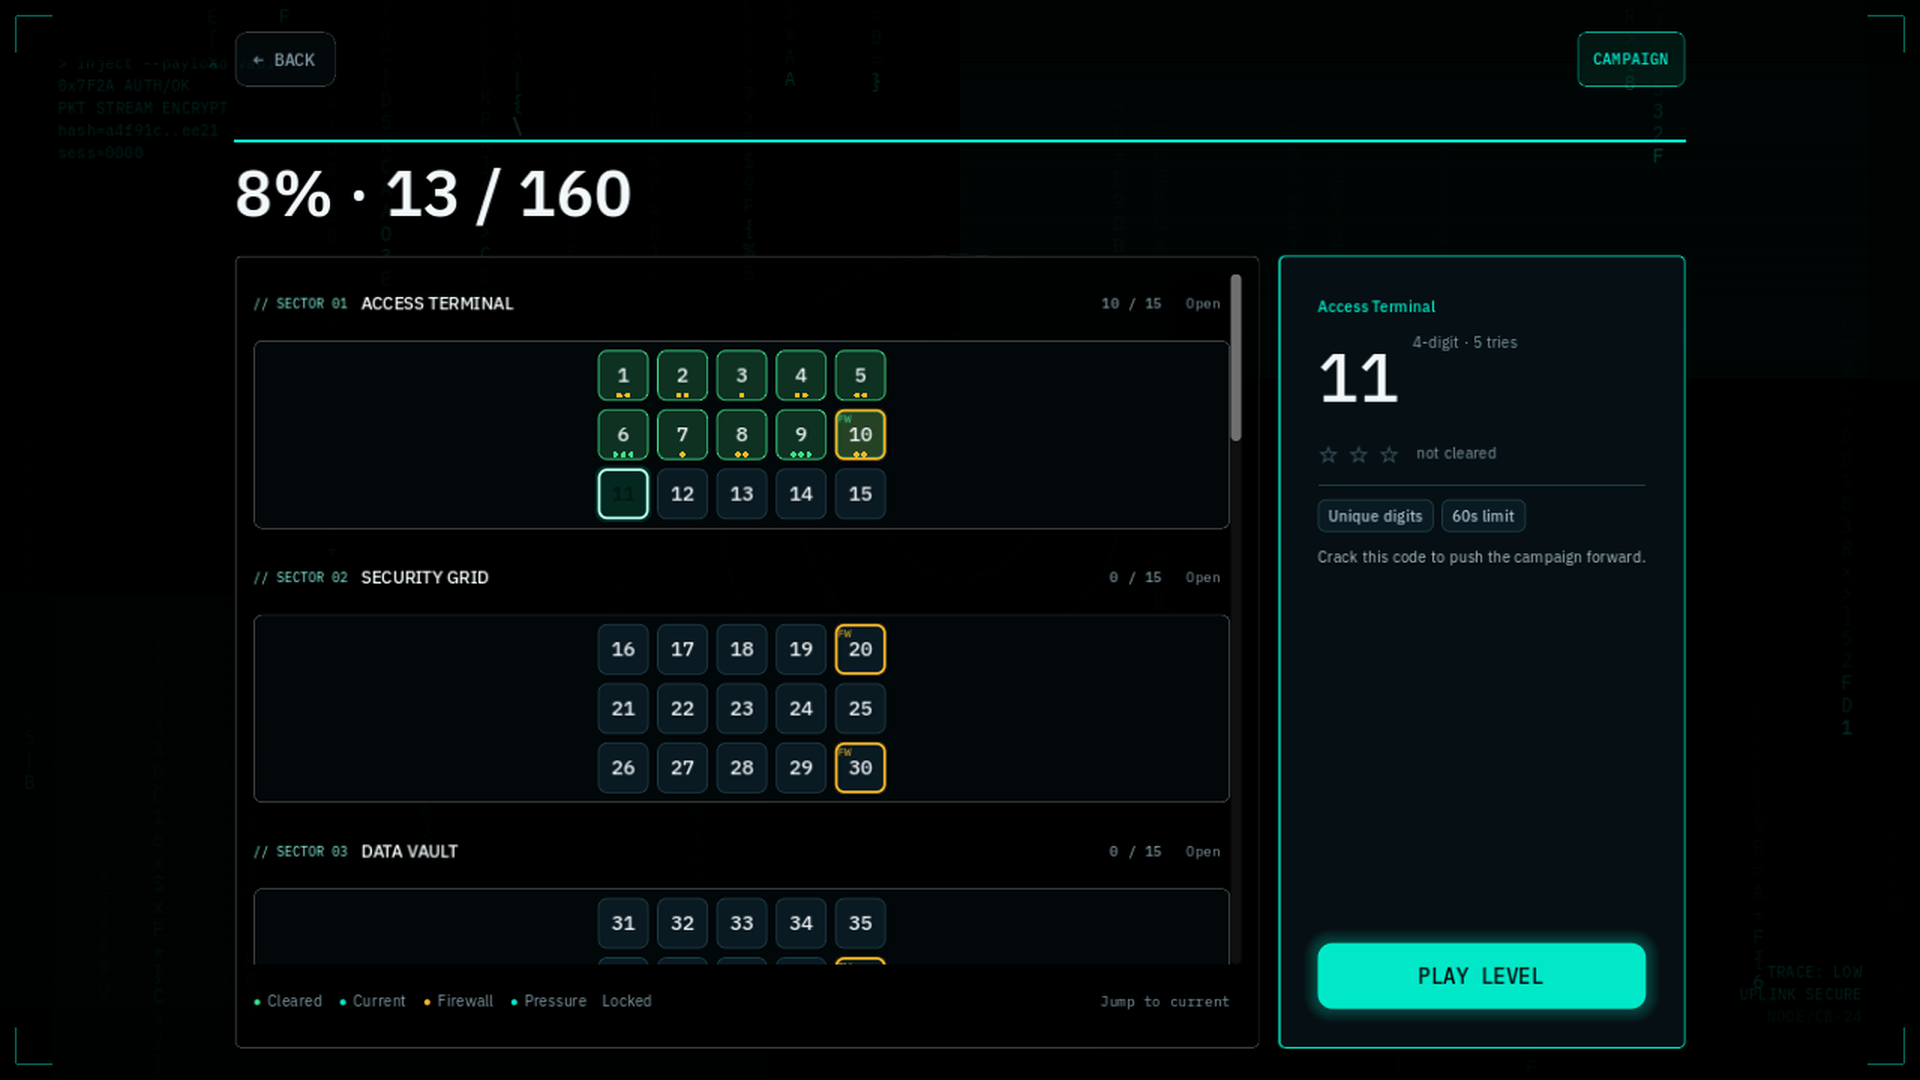Select level 3 tile
Screen dimensions: 1920x1080
click(x=742, y=376)
